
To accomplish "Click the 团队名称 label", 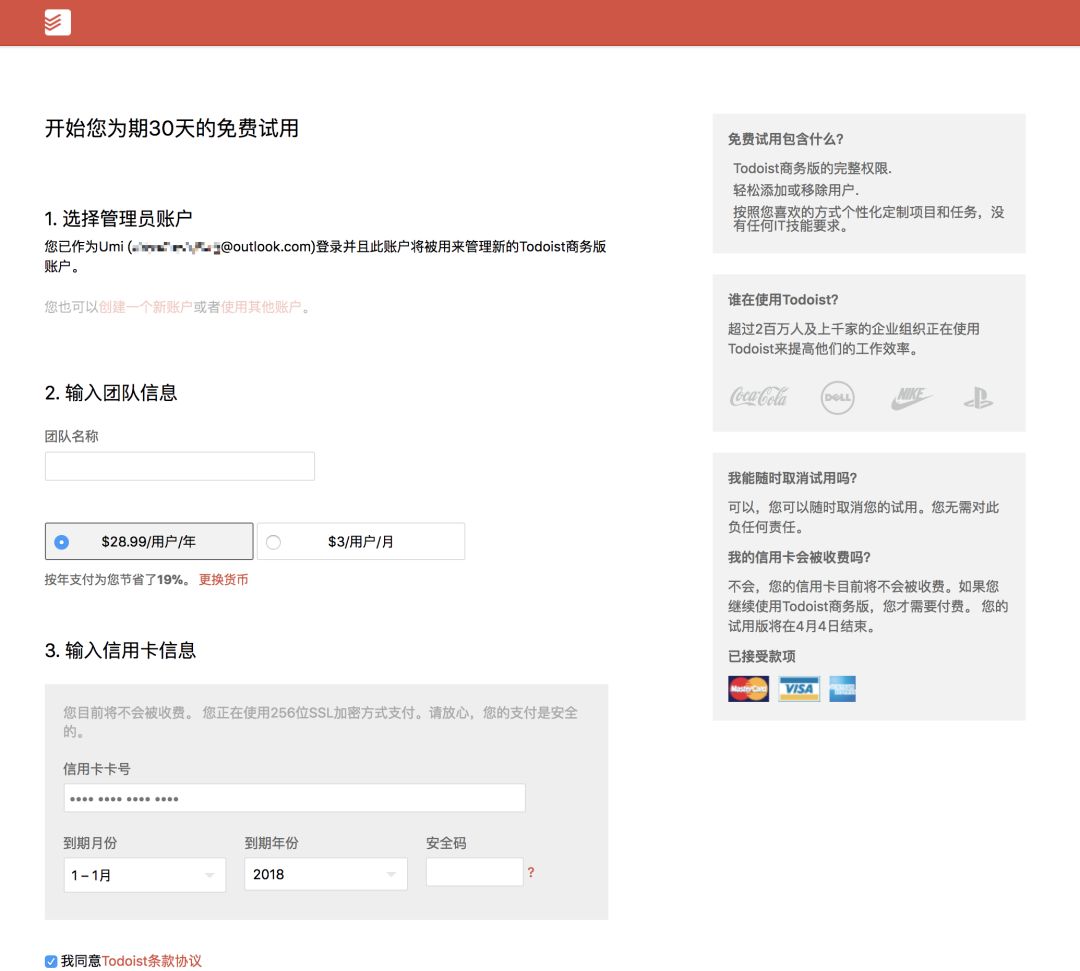I will [x=72, y=436].
